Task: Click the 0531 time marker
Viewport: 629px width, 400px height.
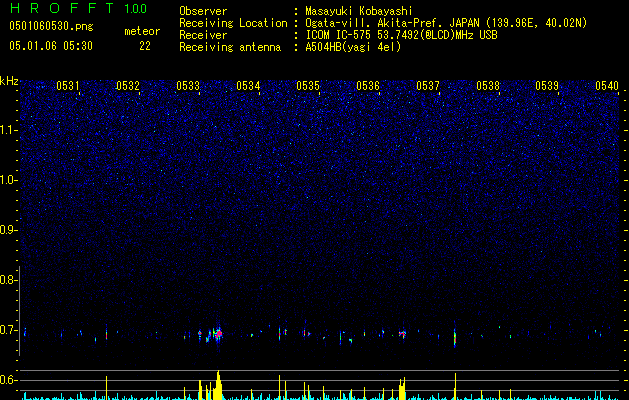Action: click(67, 86)
